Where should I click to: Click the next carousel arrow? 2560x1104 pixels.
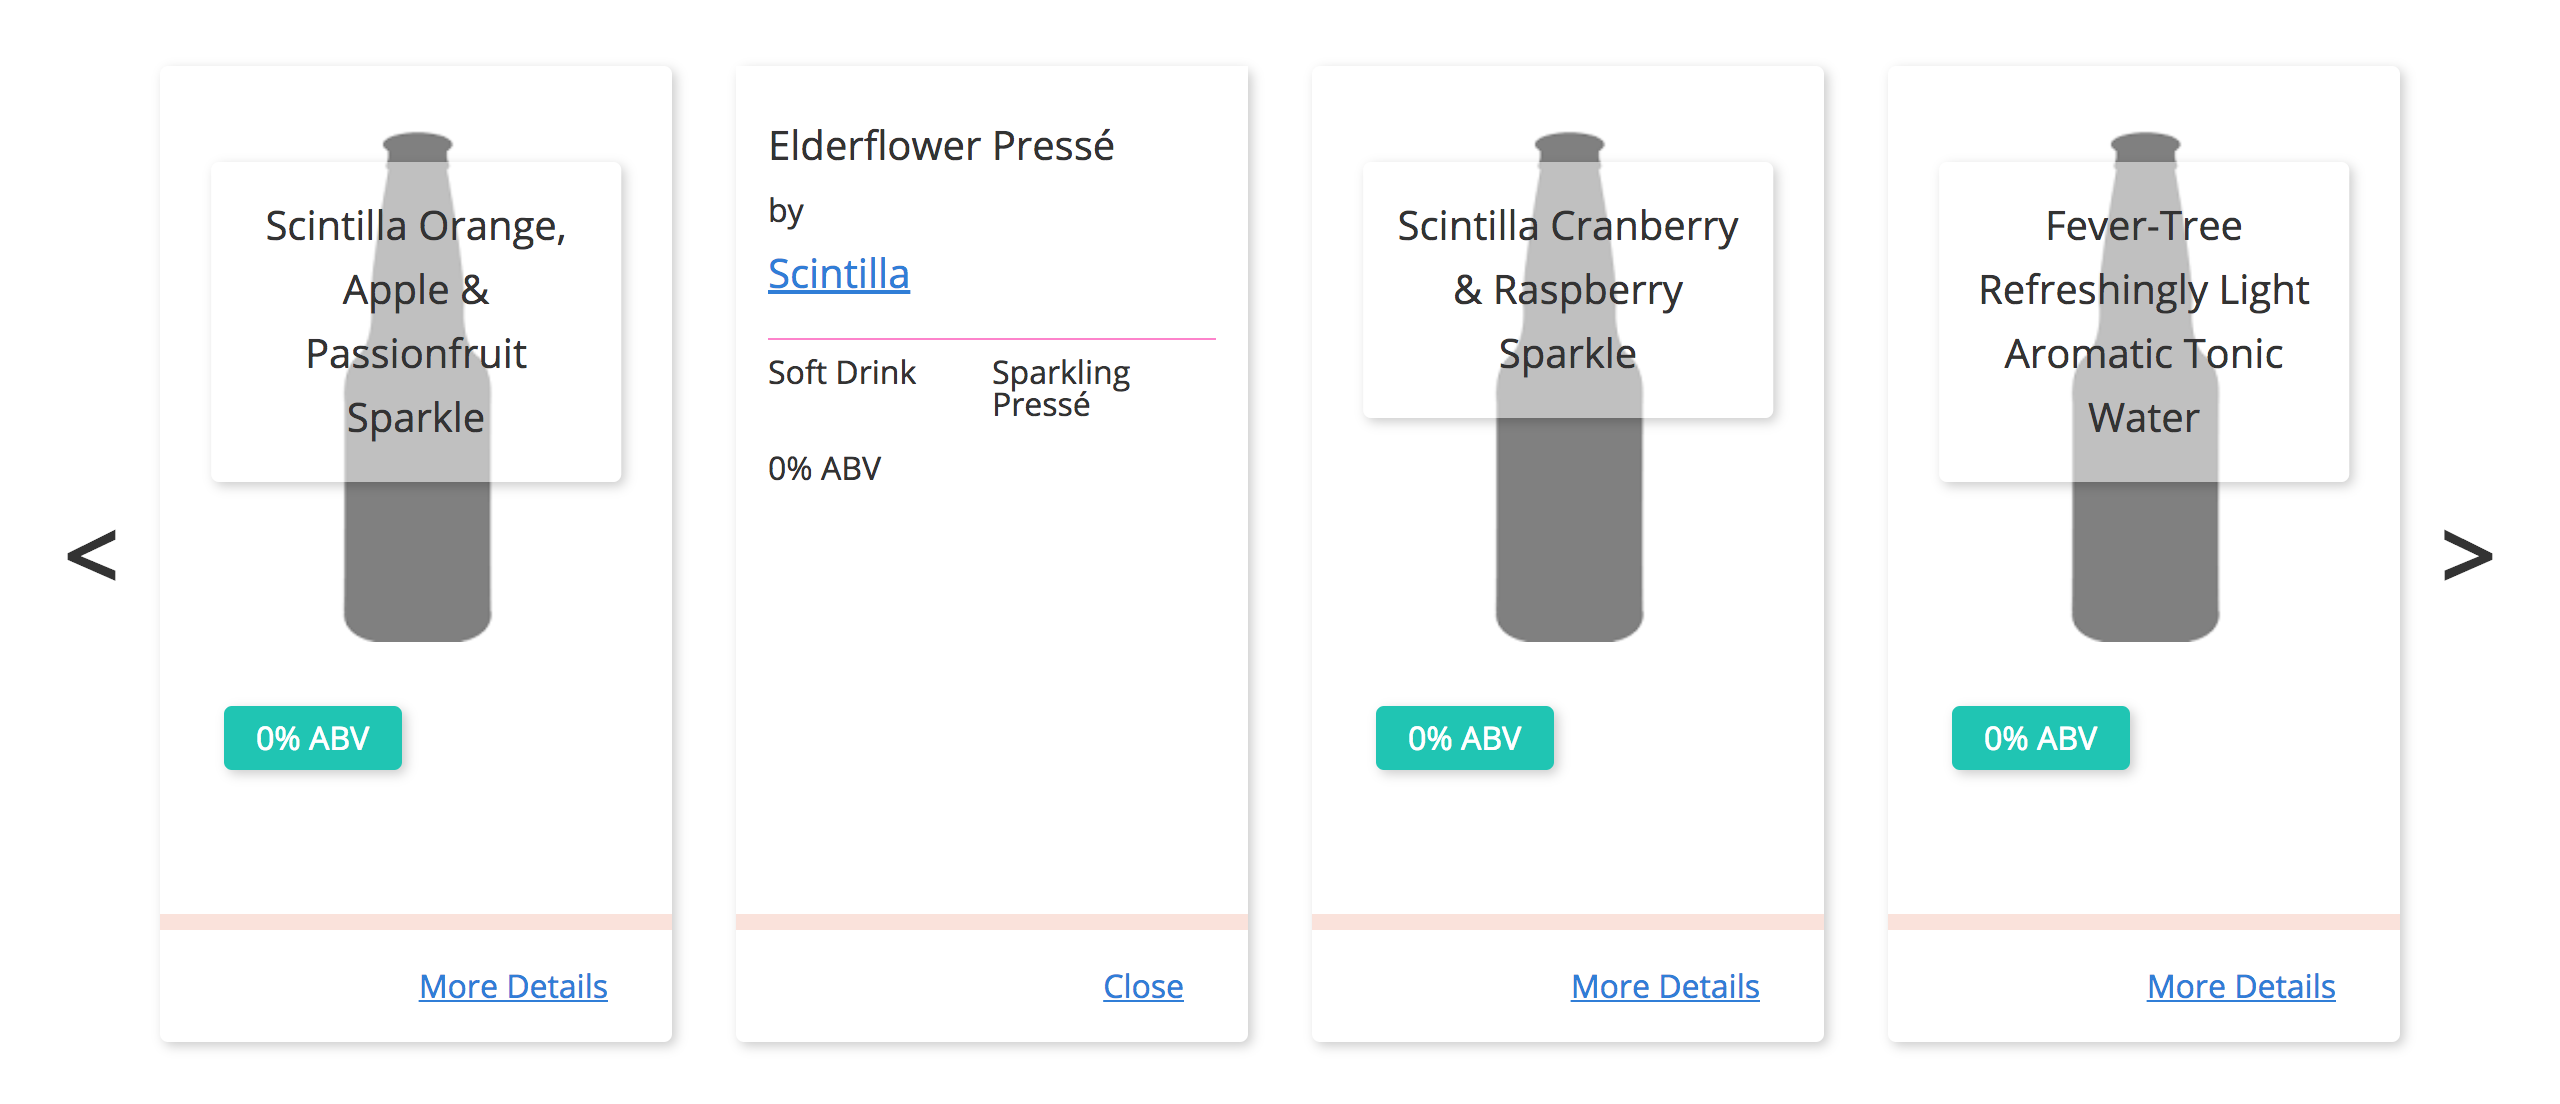pyautogui.click(x=2467, y=556)
